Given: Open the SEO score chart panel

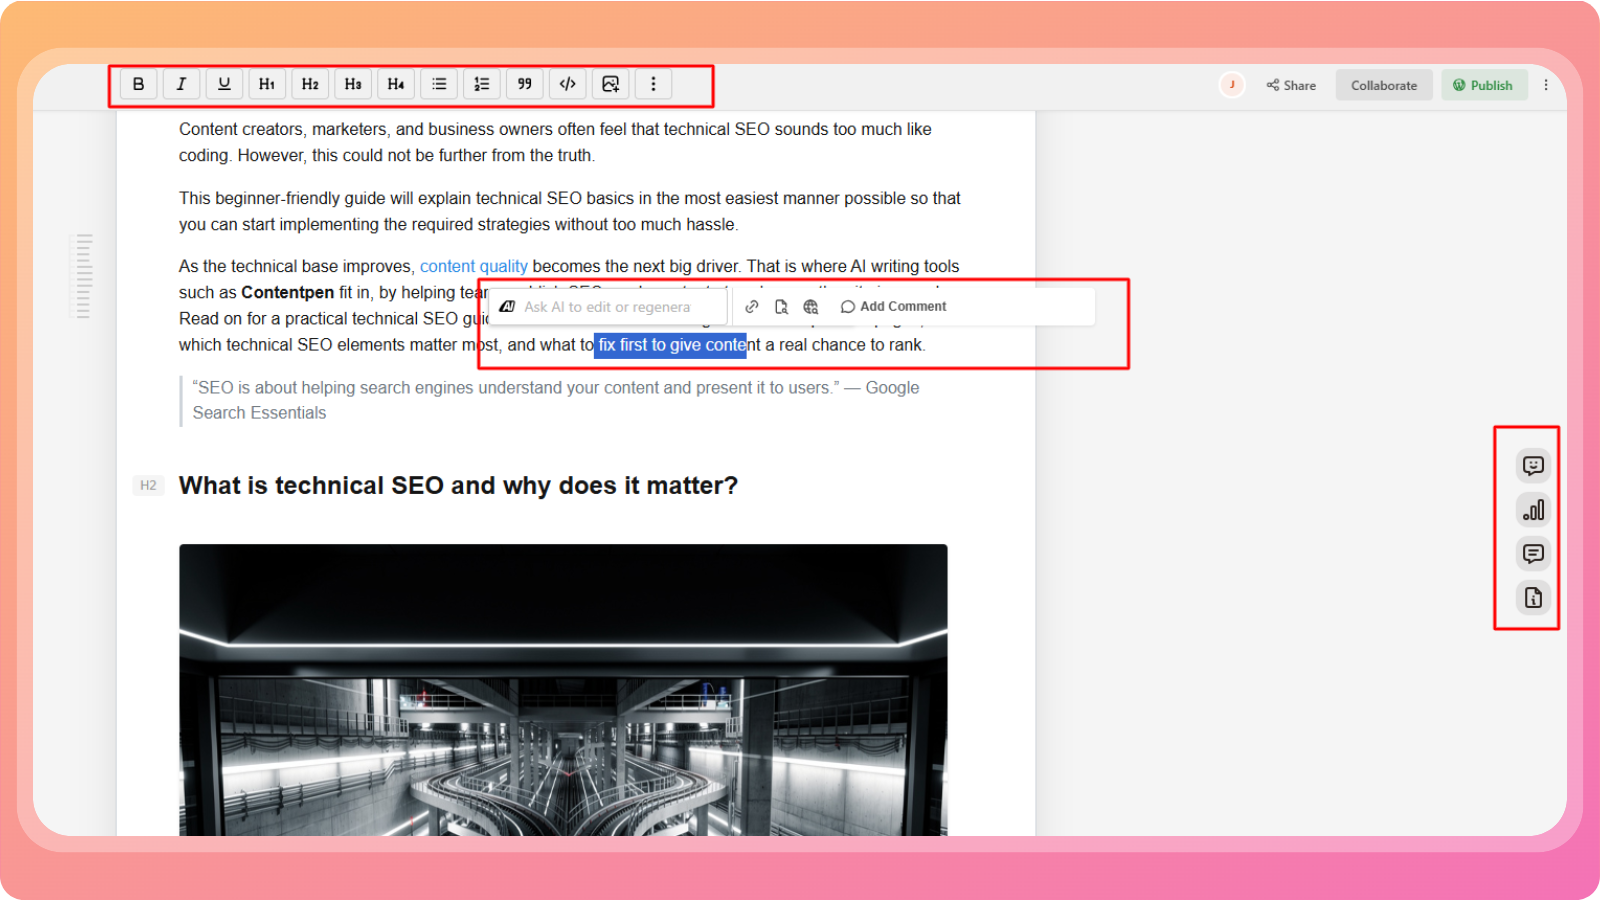Looking at the screenshot, I should [1533, 510].
